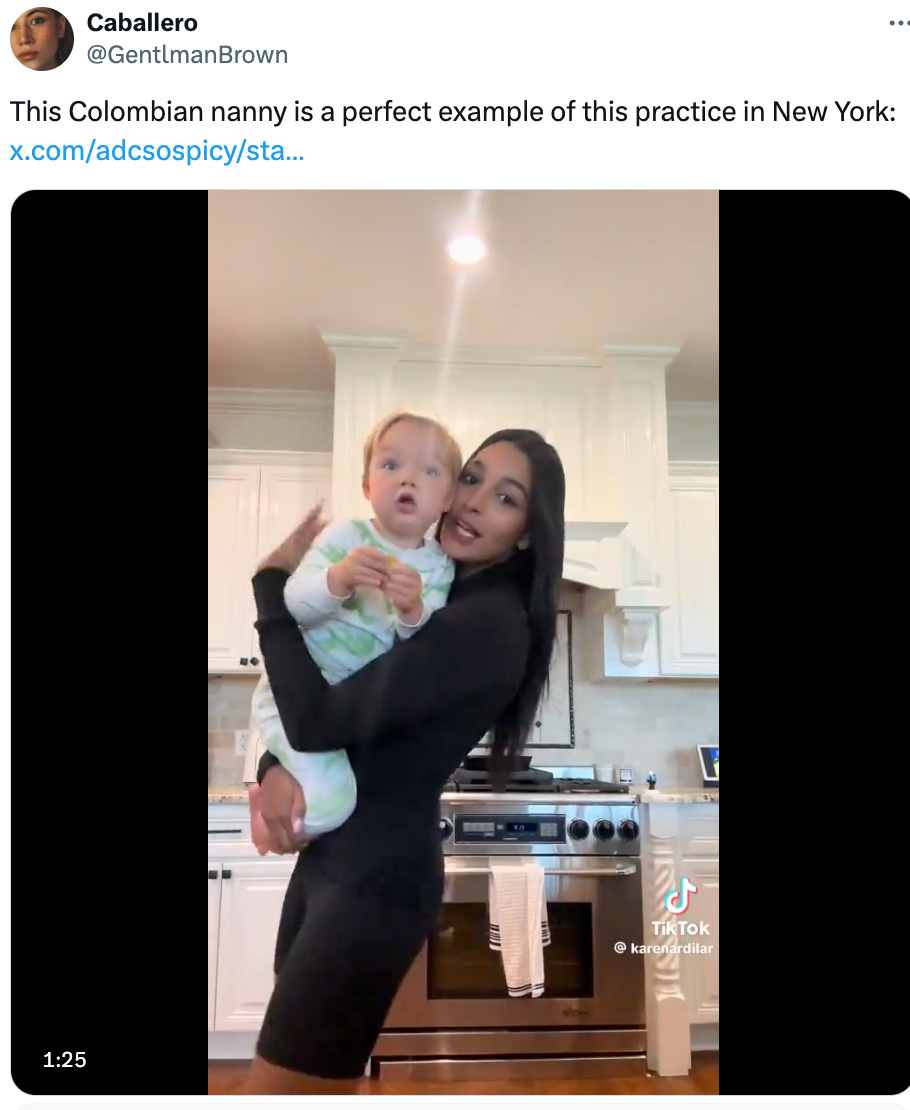This screenshot has width=910, height=1110.
Task: Click the 1:25 video duration badge
Action: click(64, 1060)
